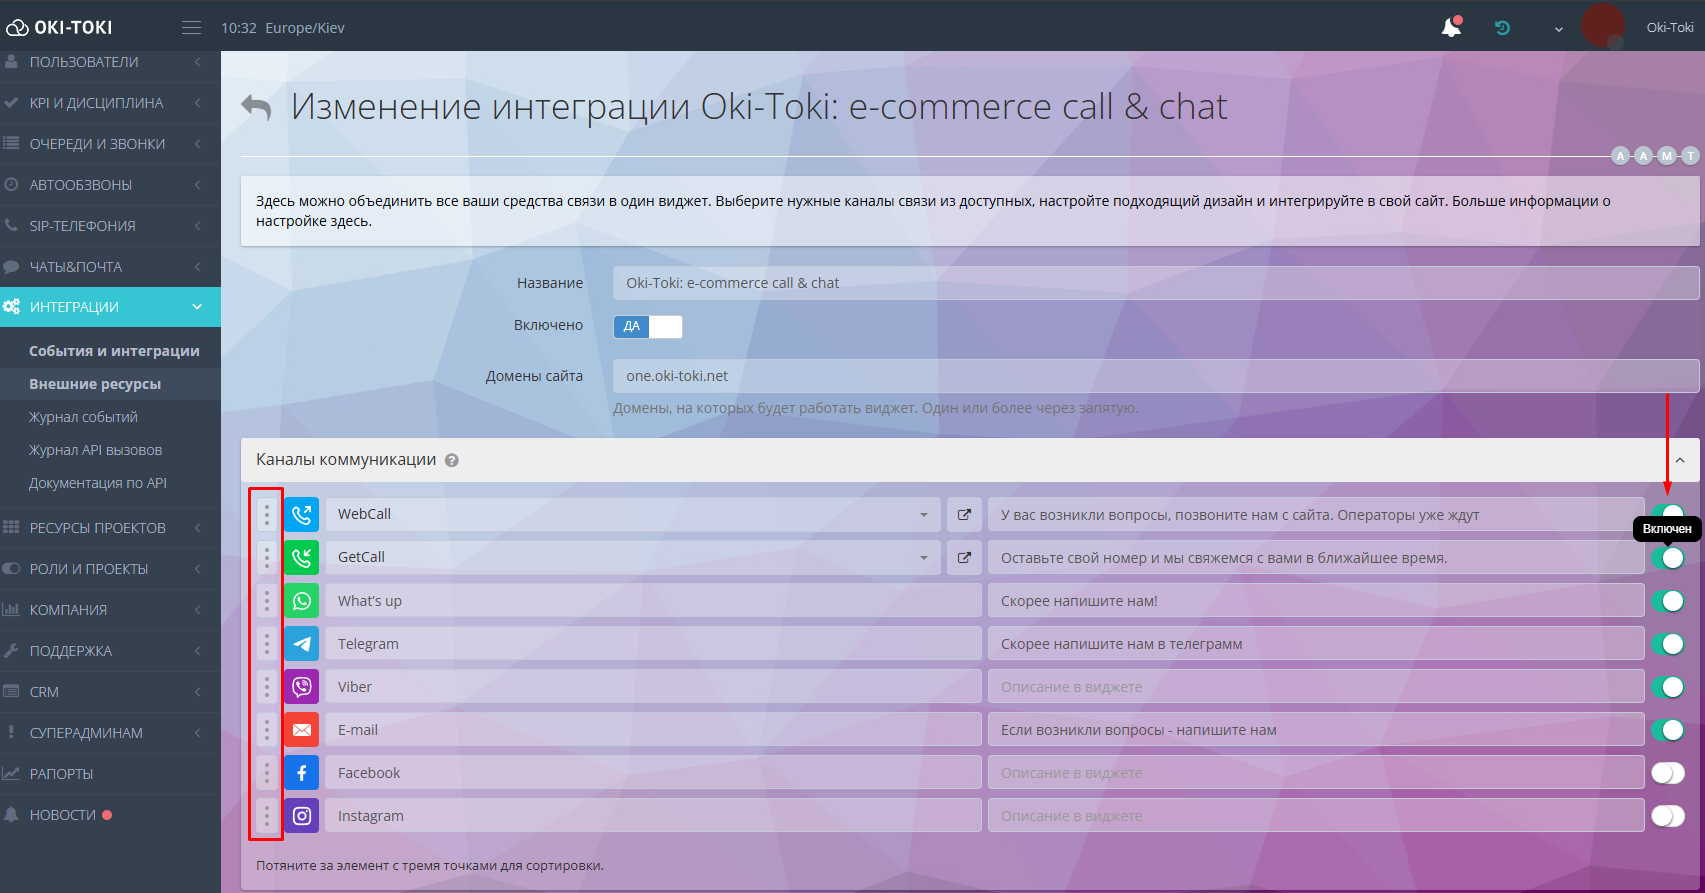This screenshot has height=893, width=1705.
Task: Click the back arrow beside the page title
Action: [257, 107]
